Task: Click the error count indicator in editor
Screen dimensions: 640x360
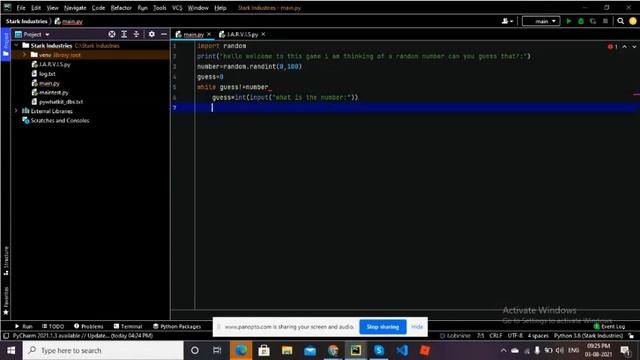Action: click(x=613, y=47)
